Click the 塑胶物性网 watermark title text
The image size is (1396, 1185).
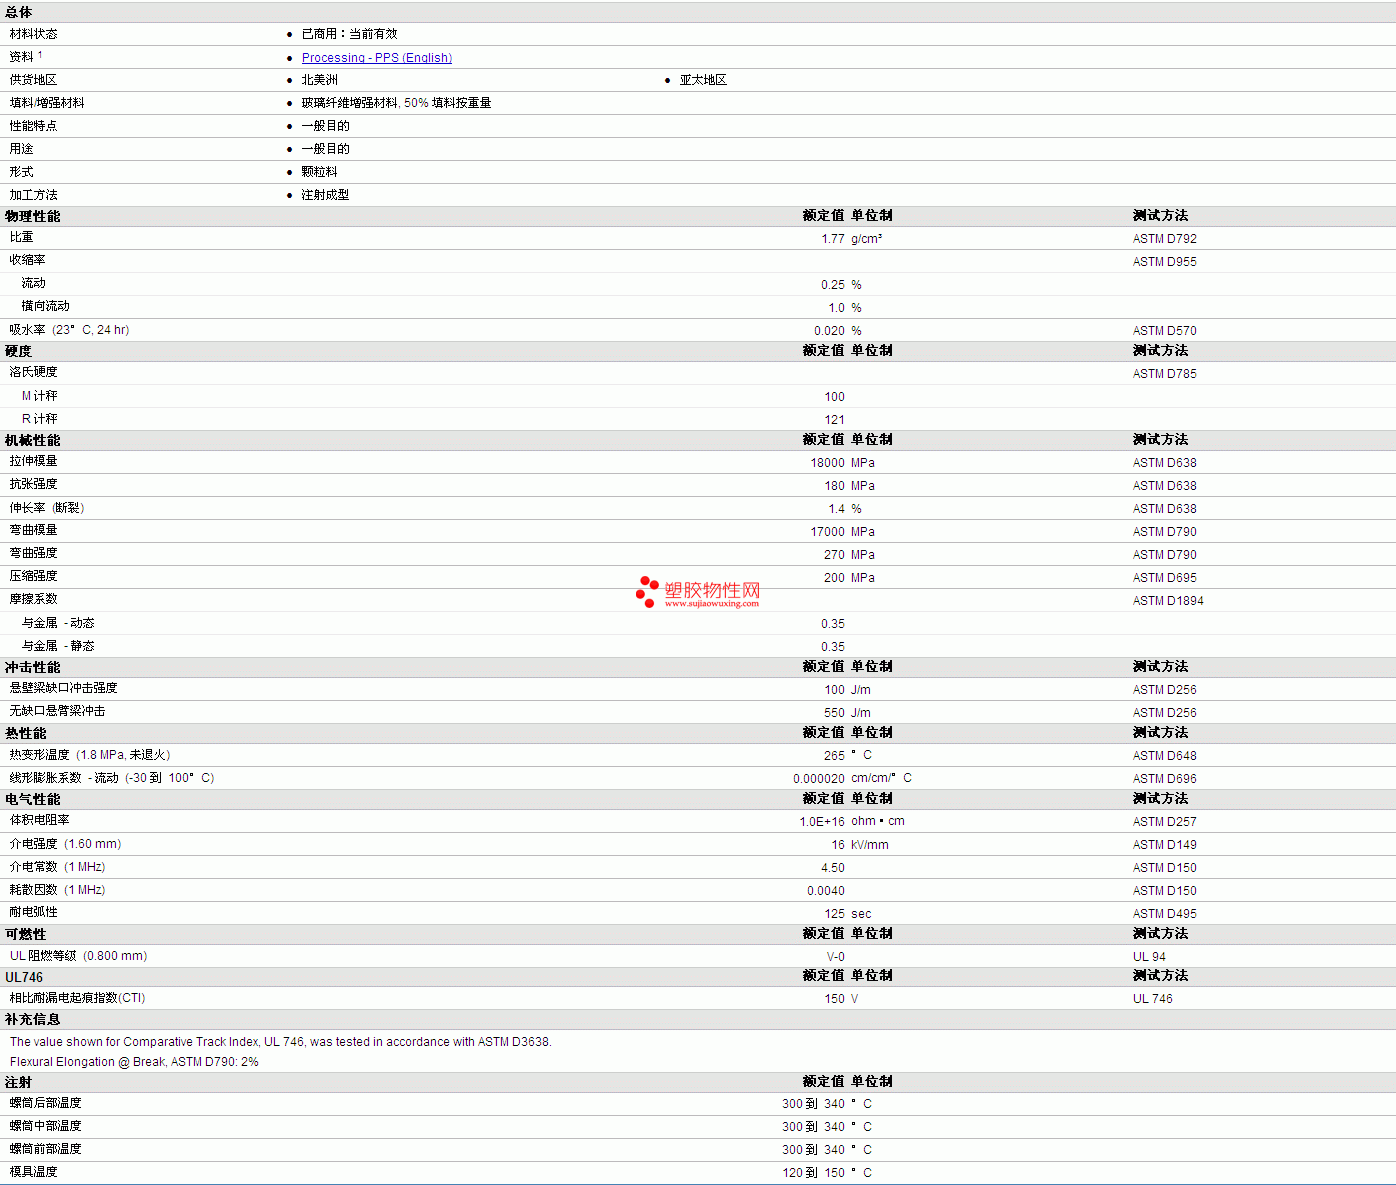[712, 589]
